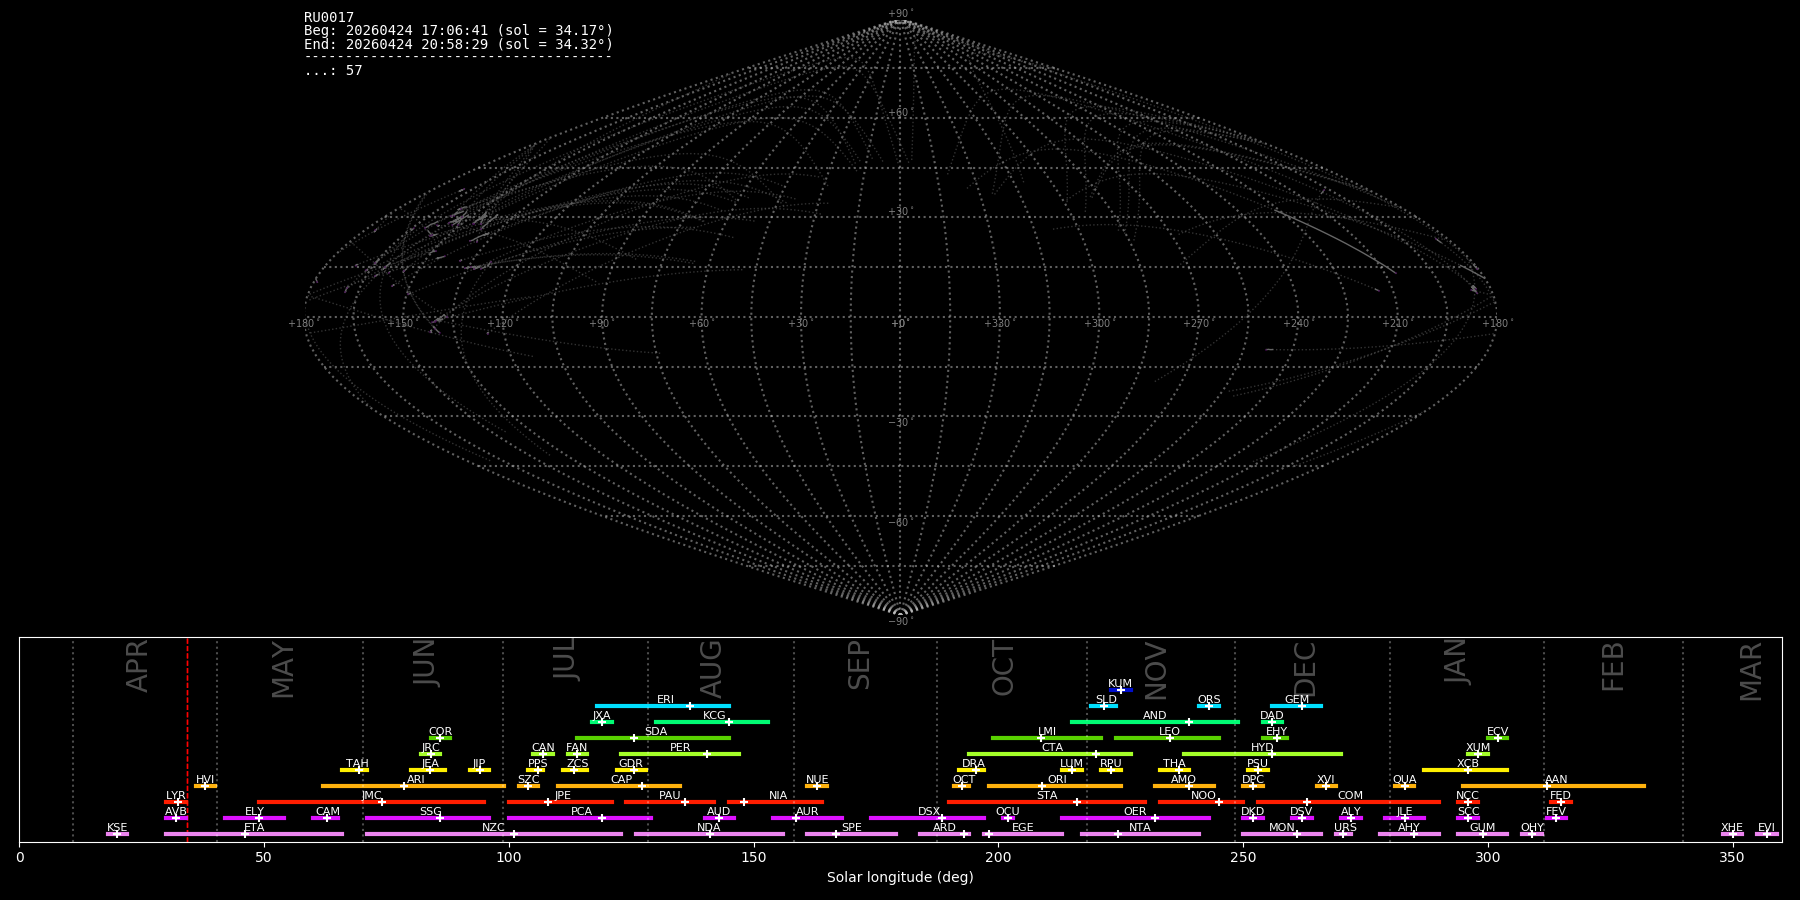Select the ERI shower label
Image resolution: width=1800 pixels, height=900 pixels.
pyautogui.click(x=665, y=699)
